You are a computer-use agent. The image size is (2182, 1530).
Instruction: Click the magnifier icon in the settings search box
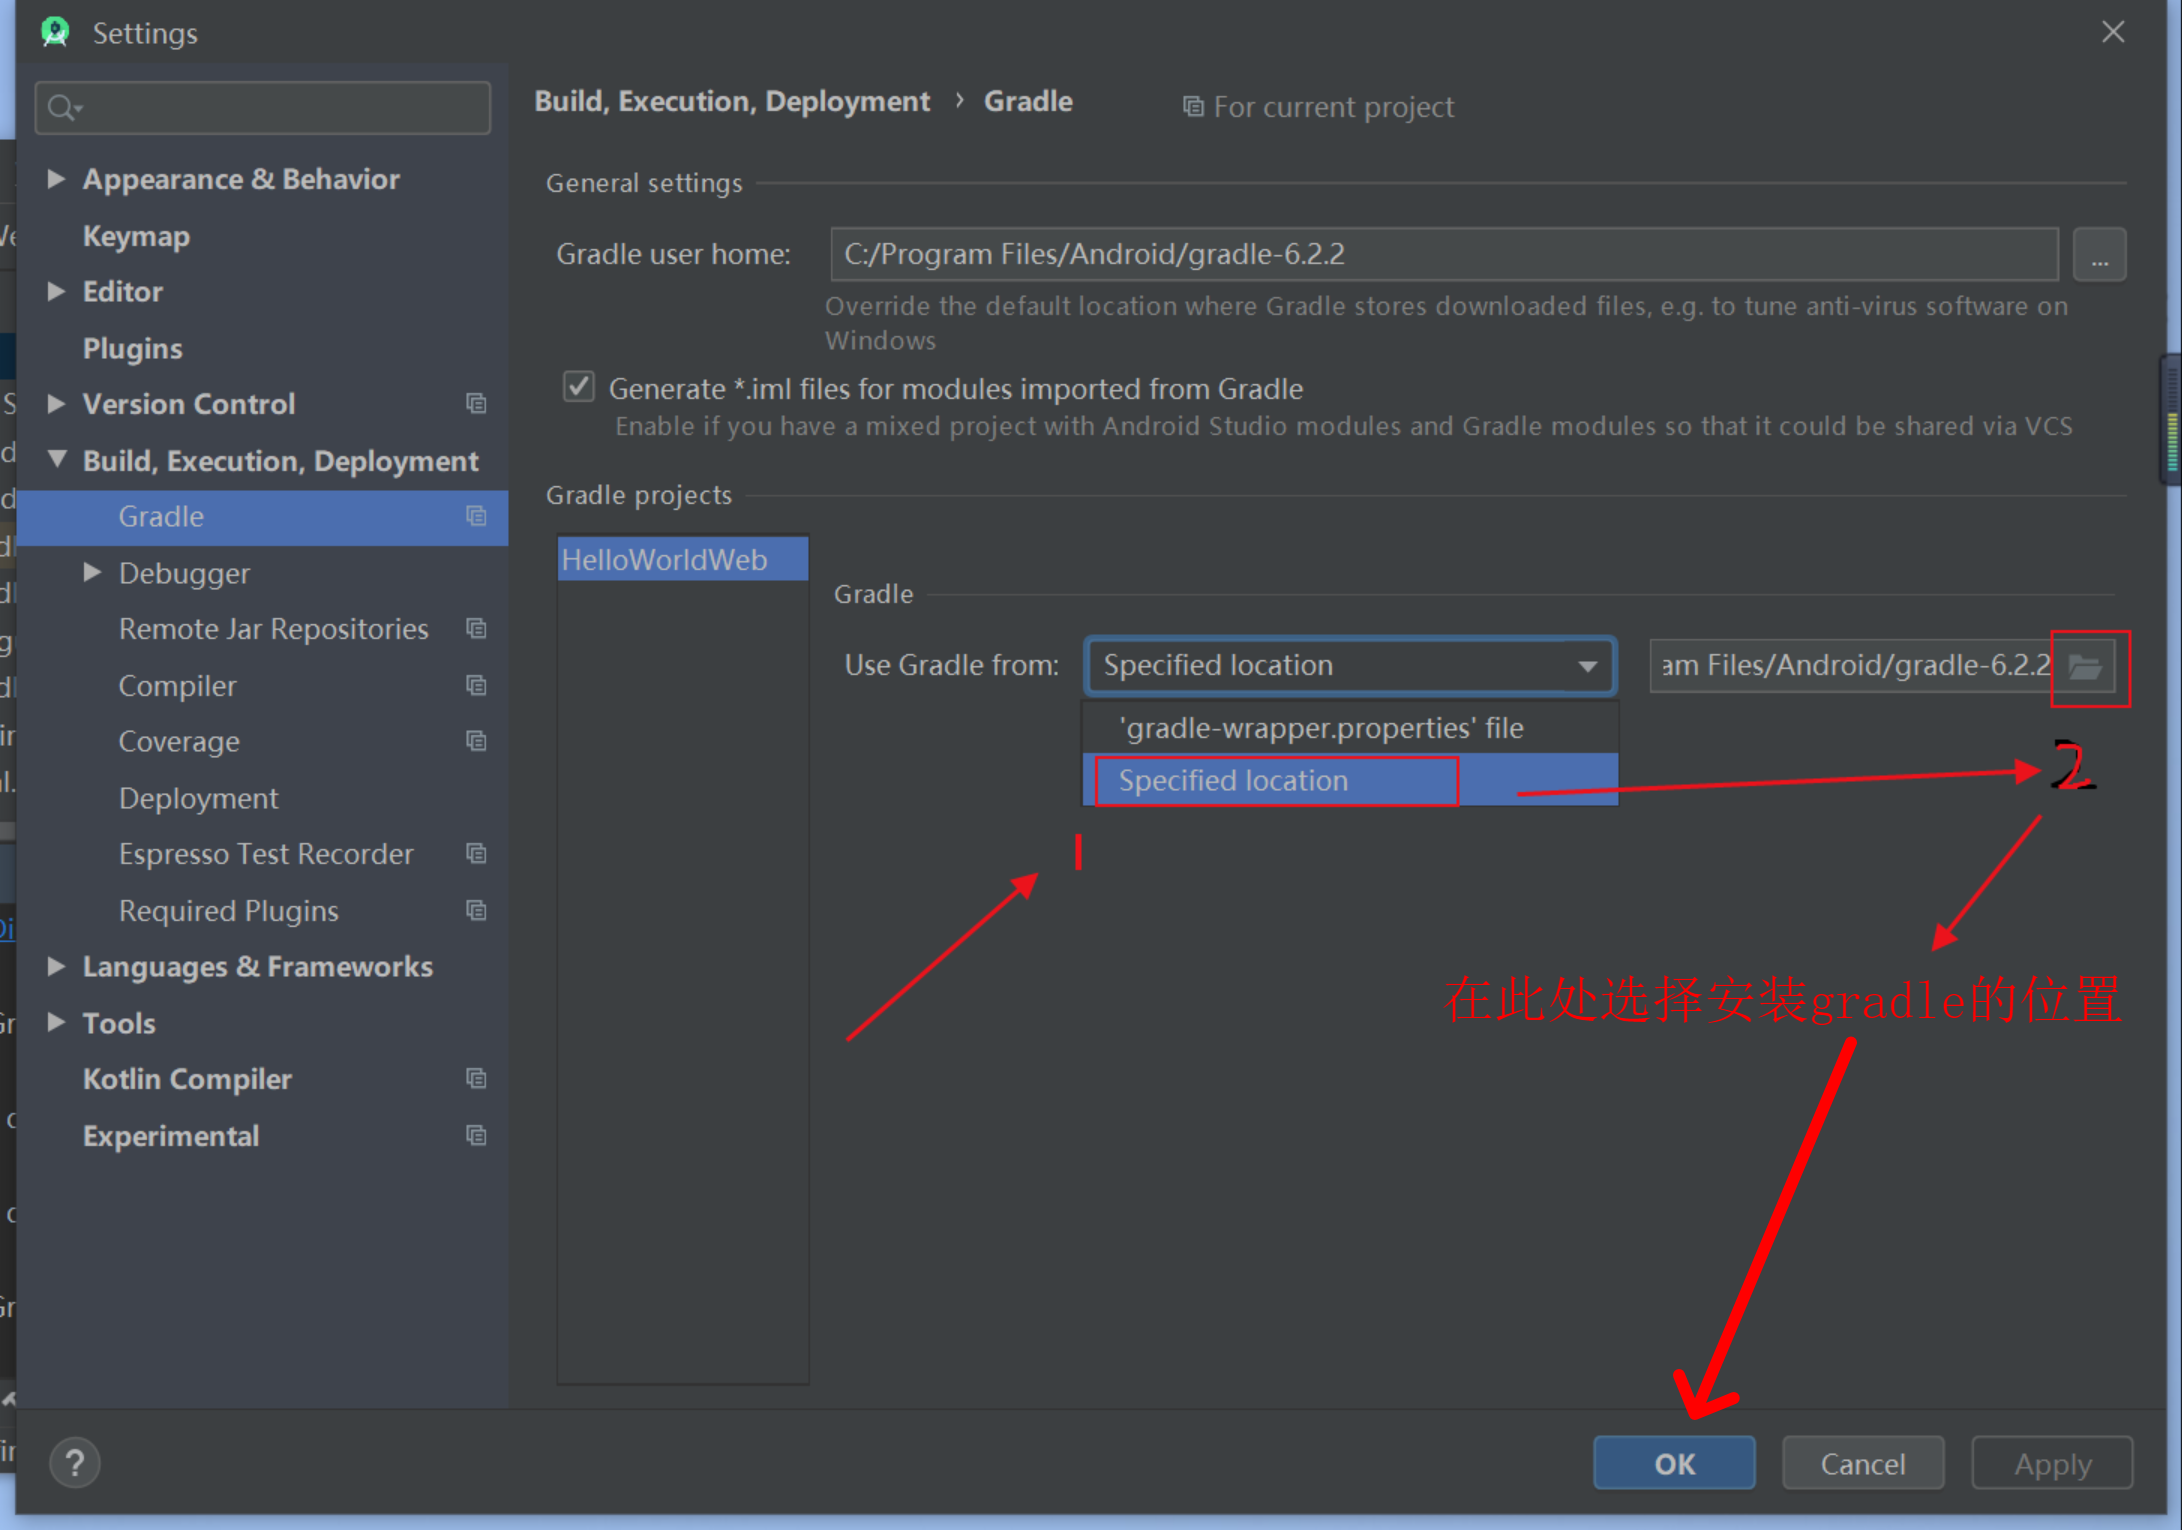click(x=61, y=107)
